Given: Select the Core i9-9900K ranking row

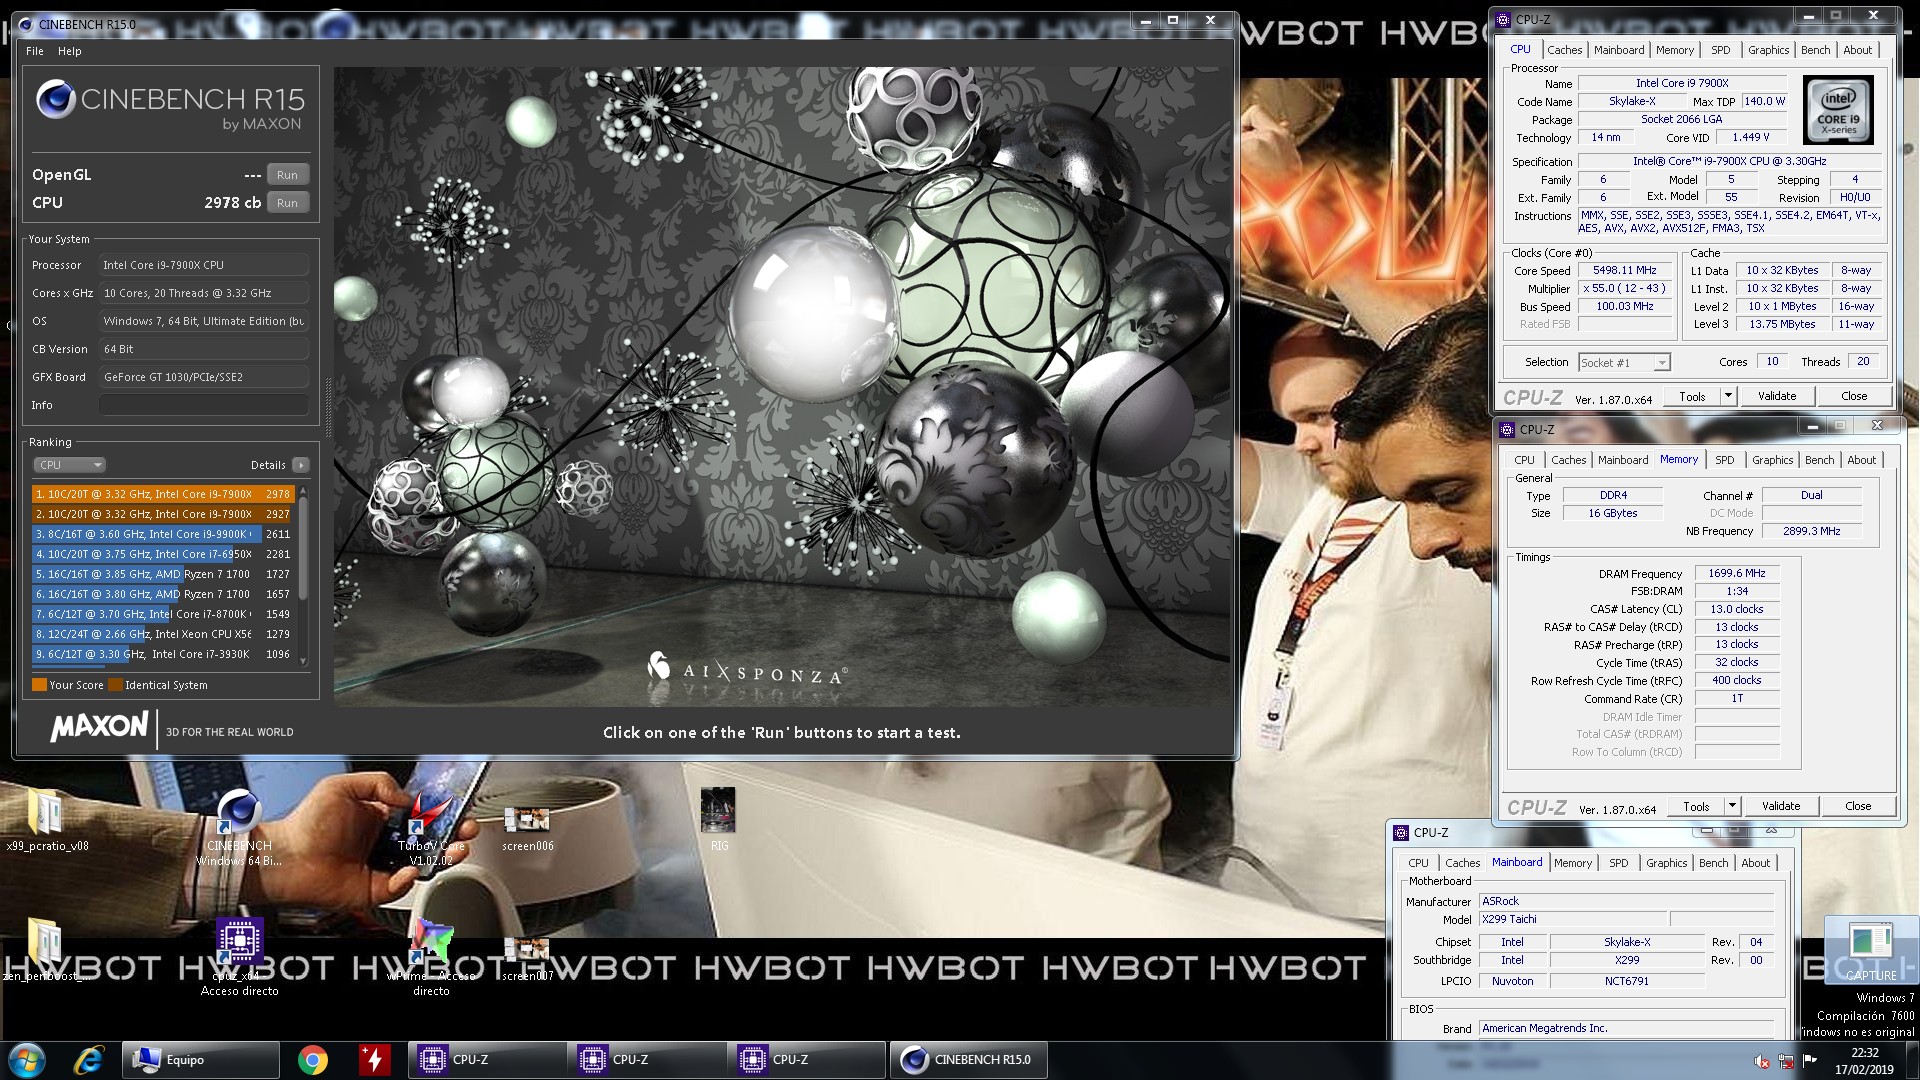Looking at the screenshot, I should [x=162, y=534].
